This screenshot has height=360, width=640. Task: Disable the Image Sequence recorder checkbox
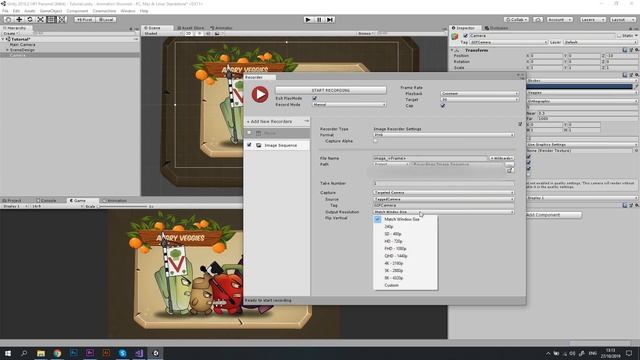[x=249, y=145]
